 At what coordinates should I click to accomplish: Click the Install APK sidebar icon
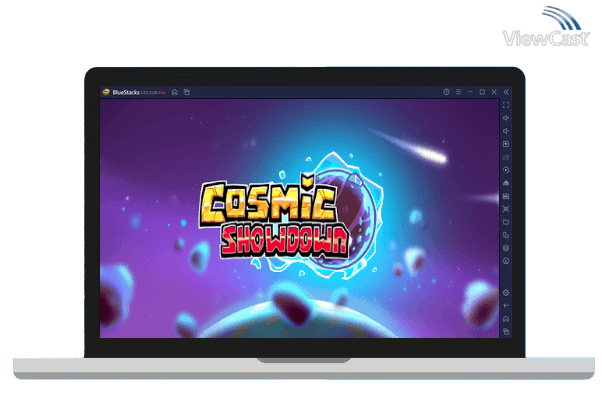(x=506, y=183)
